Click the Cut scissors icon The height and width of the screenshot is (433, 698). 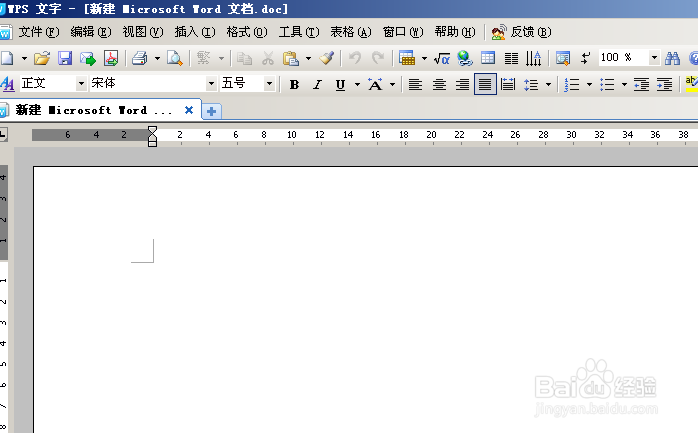point(268,58)
